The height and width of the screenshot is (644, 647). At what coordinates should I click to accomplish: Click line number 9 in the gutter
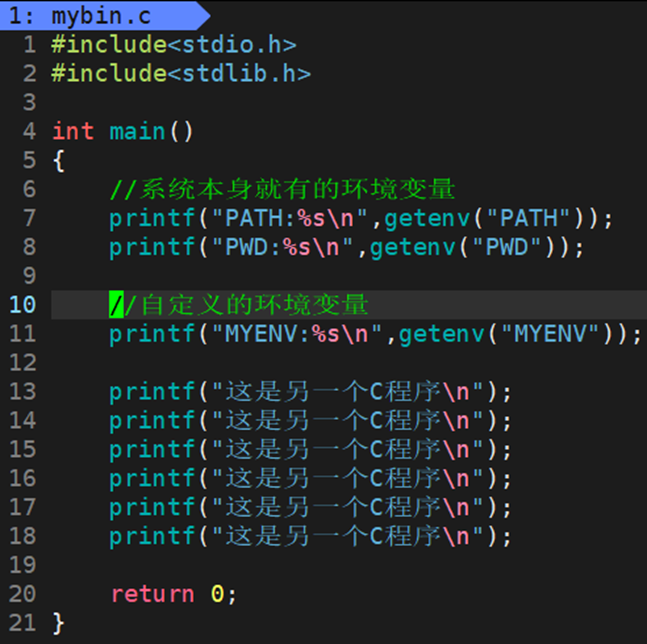coord(30,276)
